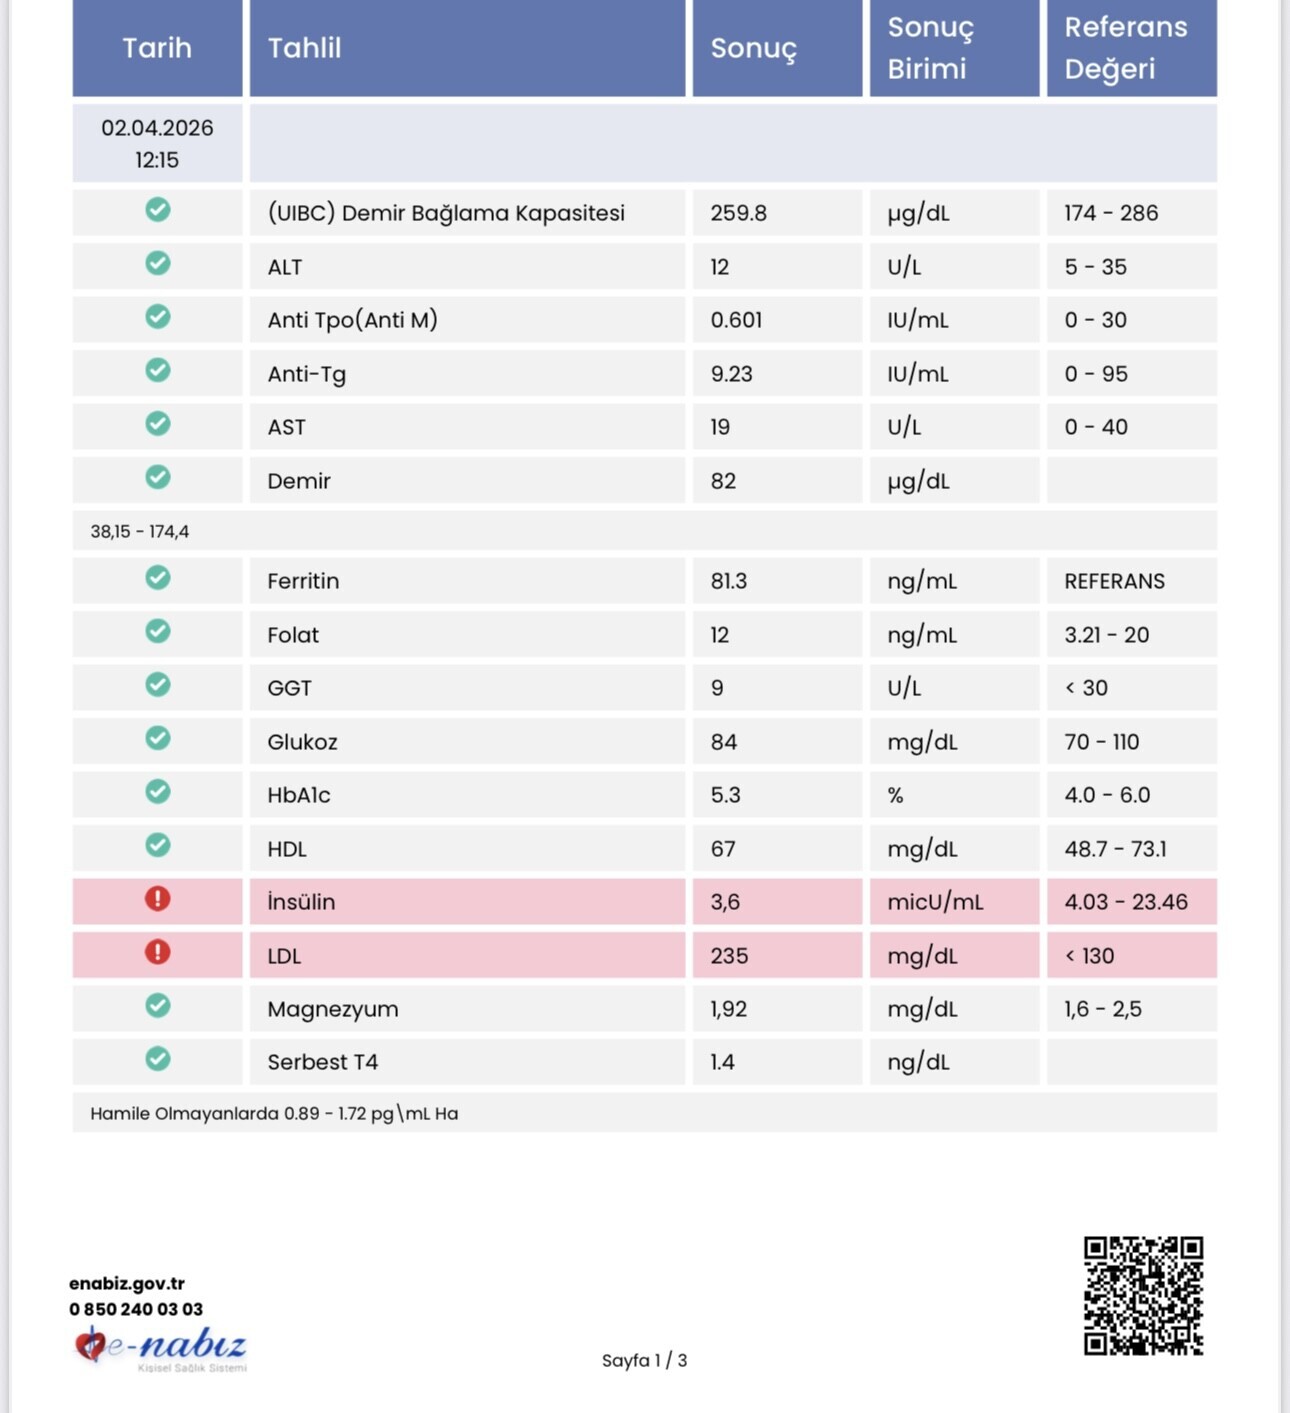This screenshot has height=1413, width=1290.
Task: Click the green checkmark for HbA1c
Action: (x=158, y=792)
